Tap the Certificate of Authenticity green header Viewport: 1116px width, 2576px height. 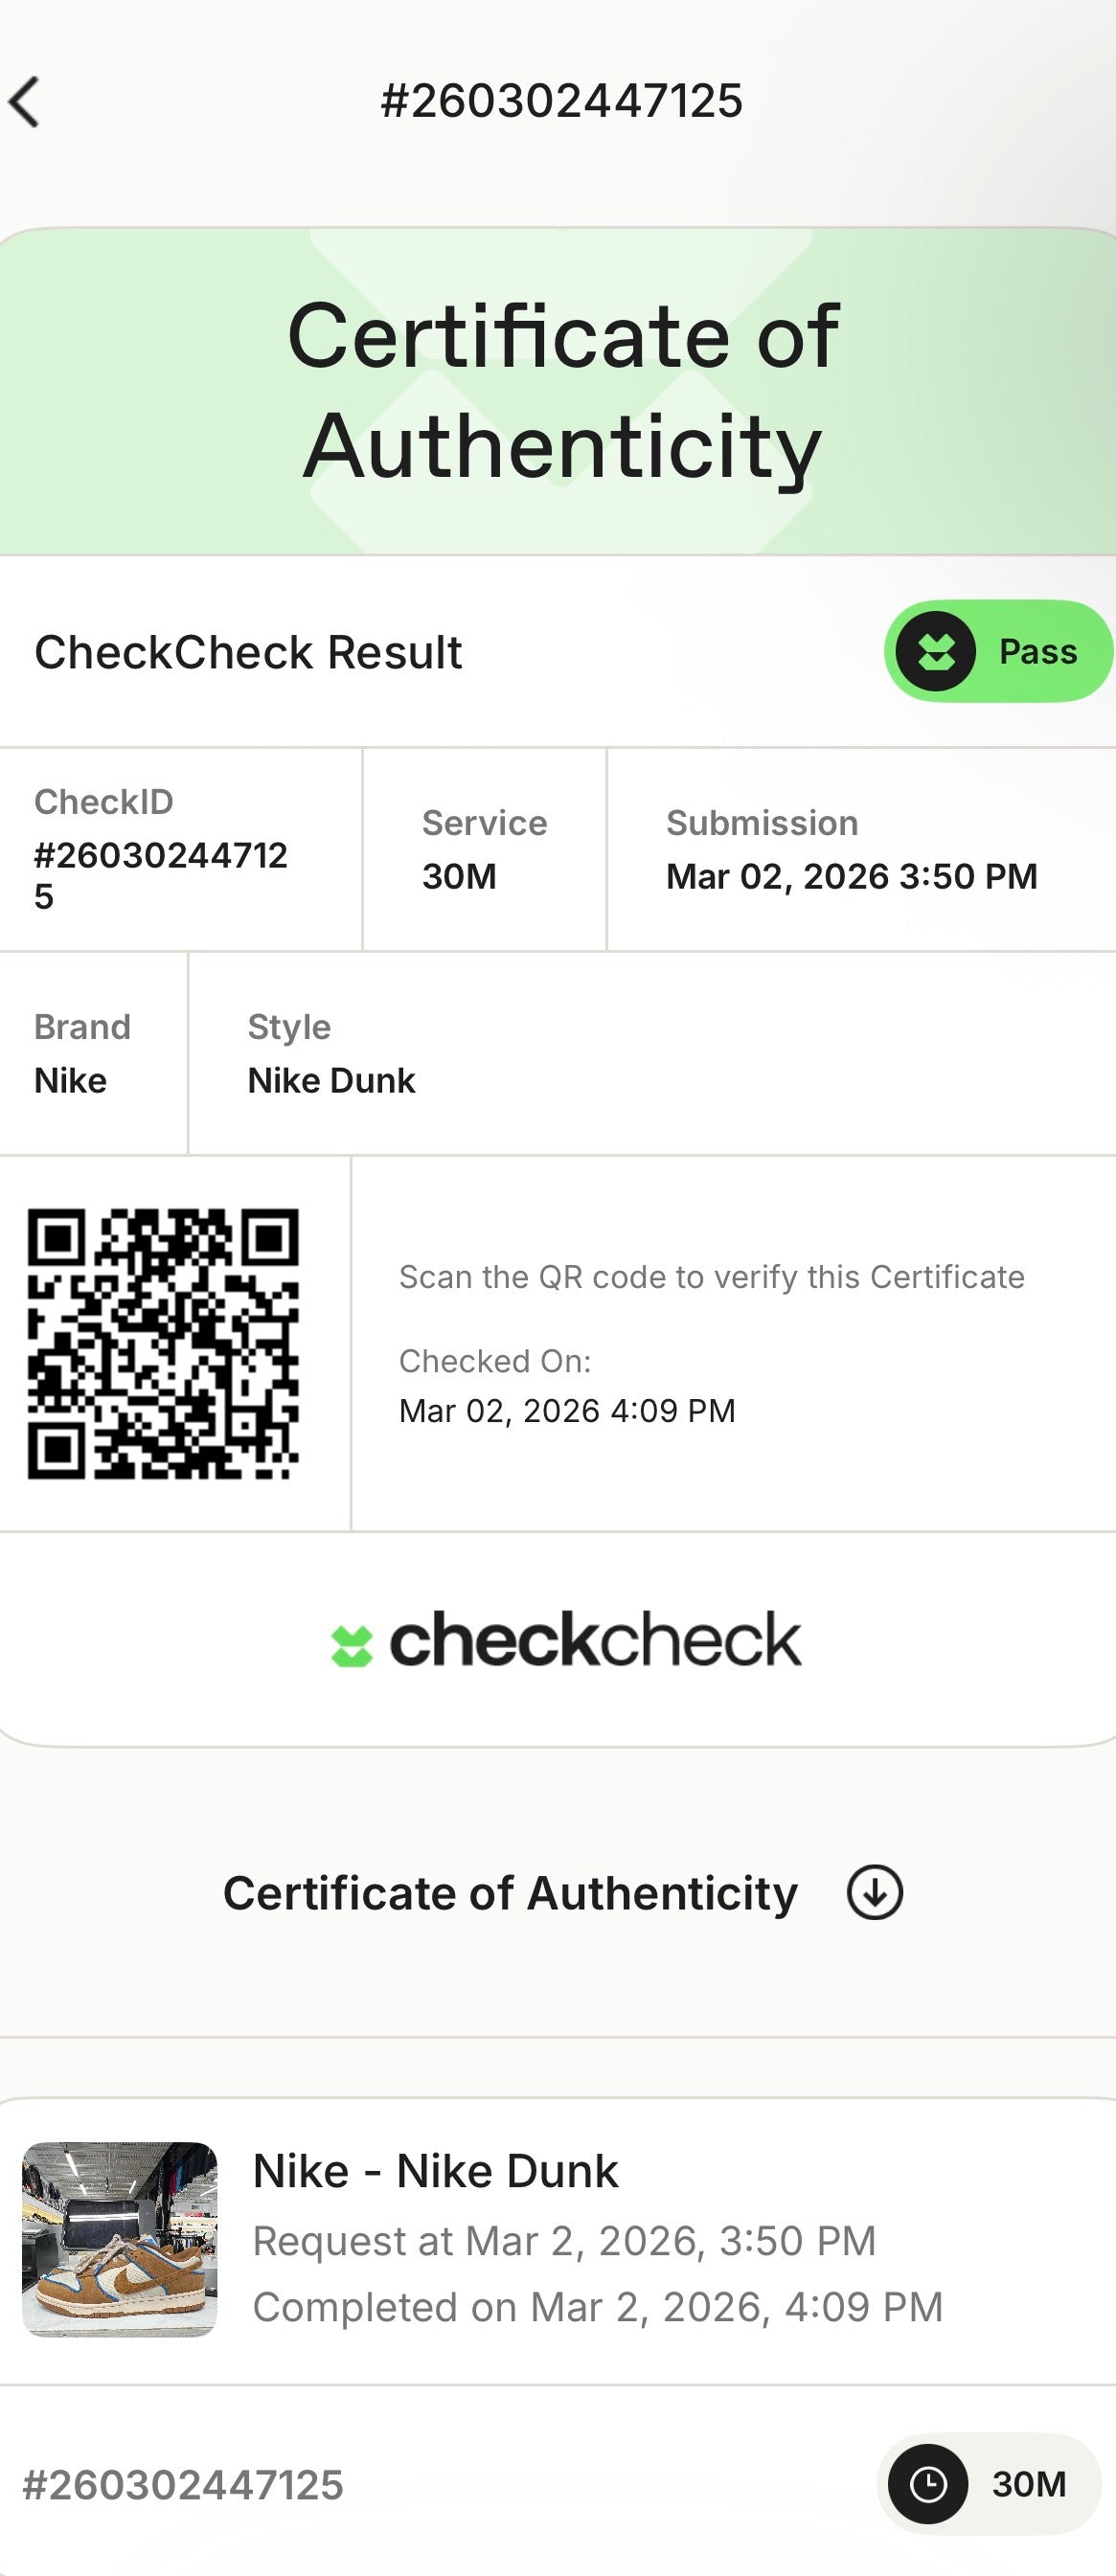pyautogui.click(x=562, y=391)
